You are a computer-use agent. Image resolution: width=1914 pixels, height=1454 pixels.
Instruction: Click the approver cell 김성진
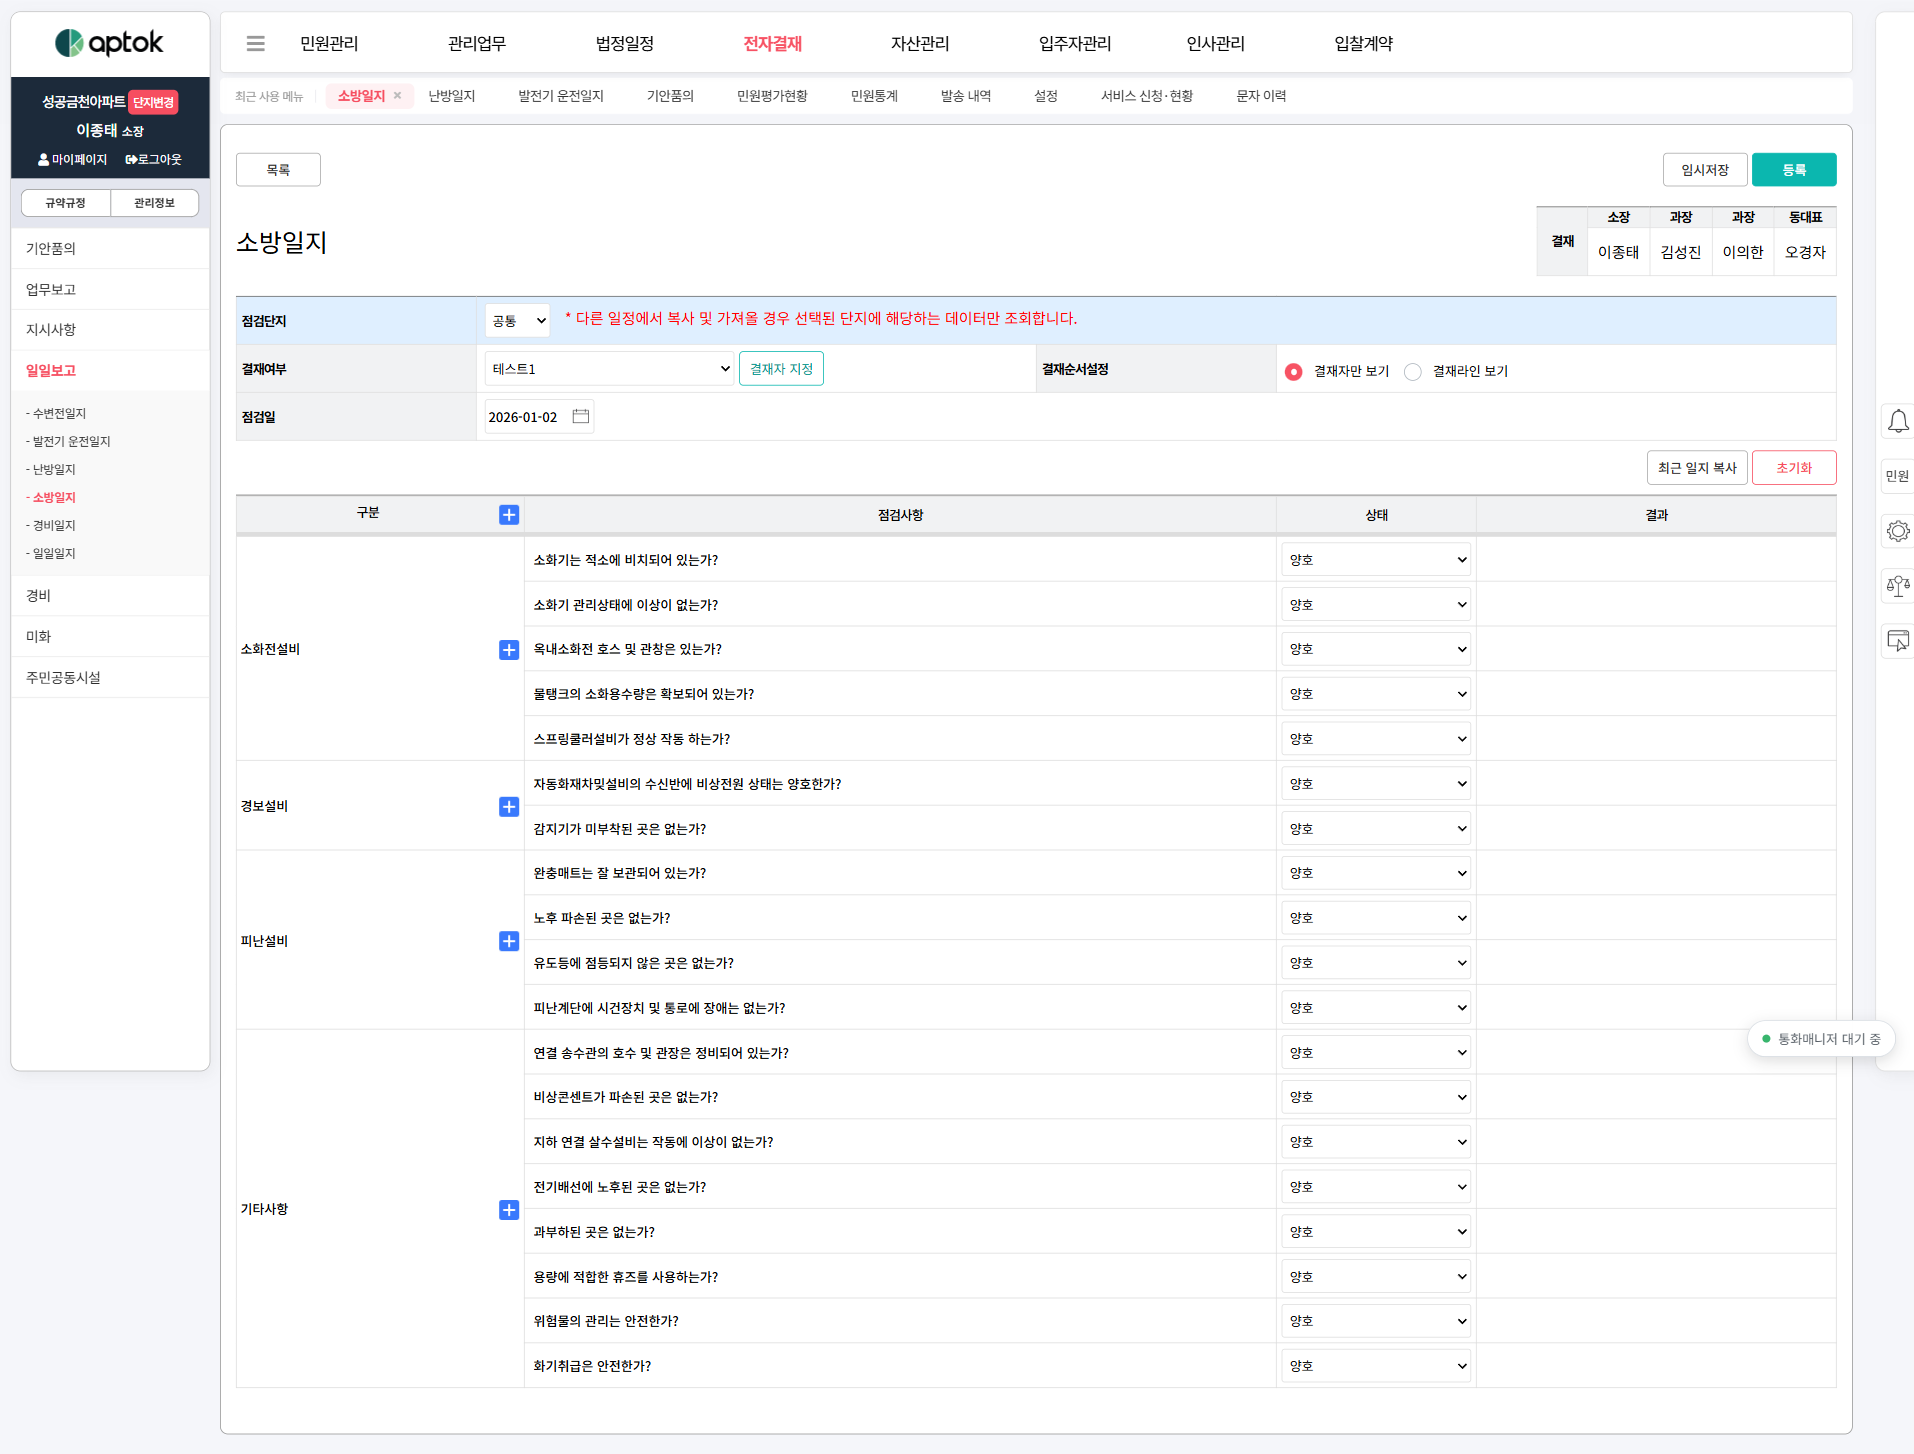1680,253
